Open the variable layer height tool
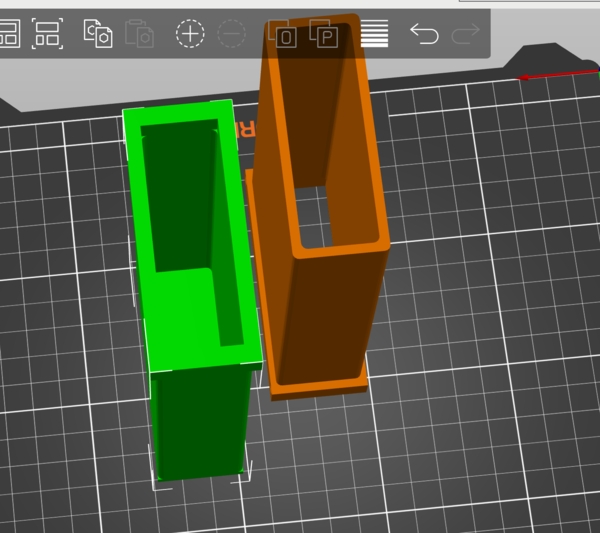 coord(375,34)
